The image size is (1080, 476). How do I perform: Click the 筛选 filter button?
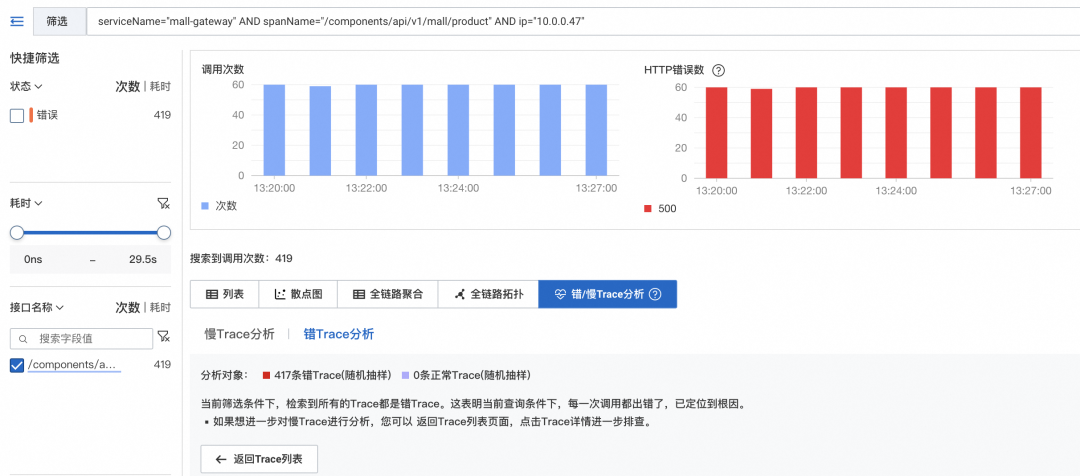click(x=59, y=21)
